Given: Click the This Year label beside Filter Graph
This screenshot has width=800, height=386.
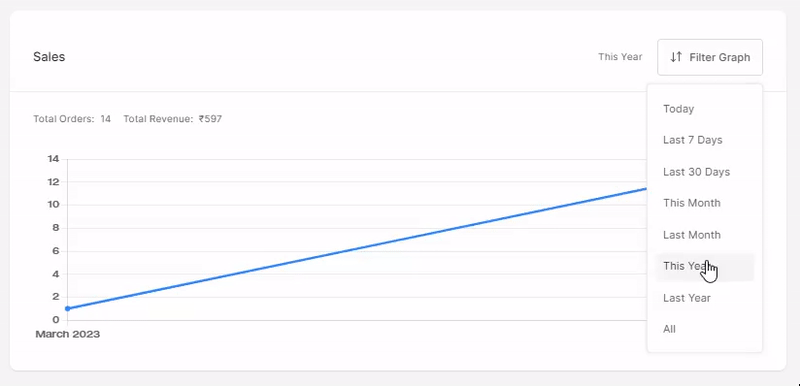Looking at the screenshot, I should 620,57.
